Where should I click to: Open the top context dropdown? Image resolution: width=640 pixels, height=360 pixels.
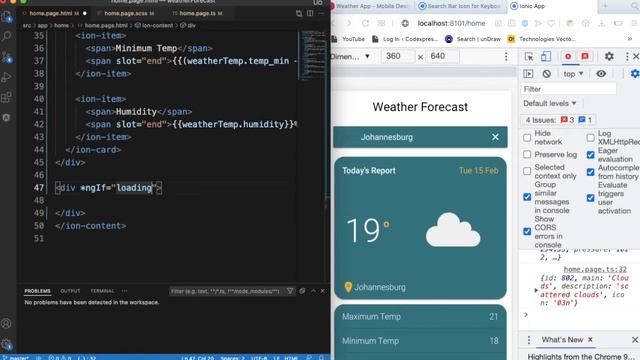click(573, 74)
